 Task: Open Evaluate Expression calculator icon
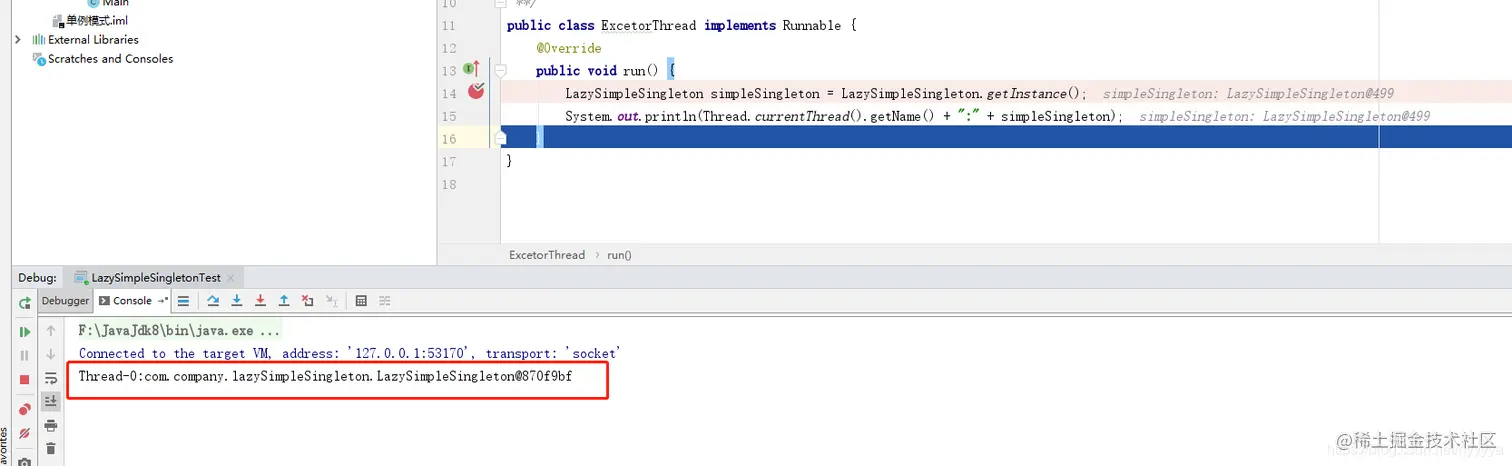point(361,300)
